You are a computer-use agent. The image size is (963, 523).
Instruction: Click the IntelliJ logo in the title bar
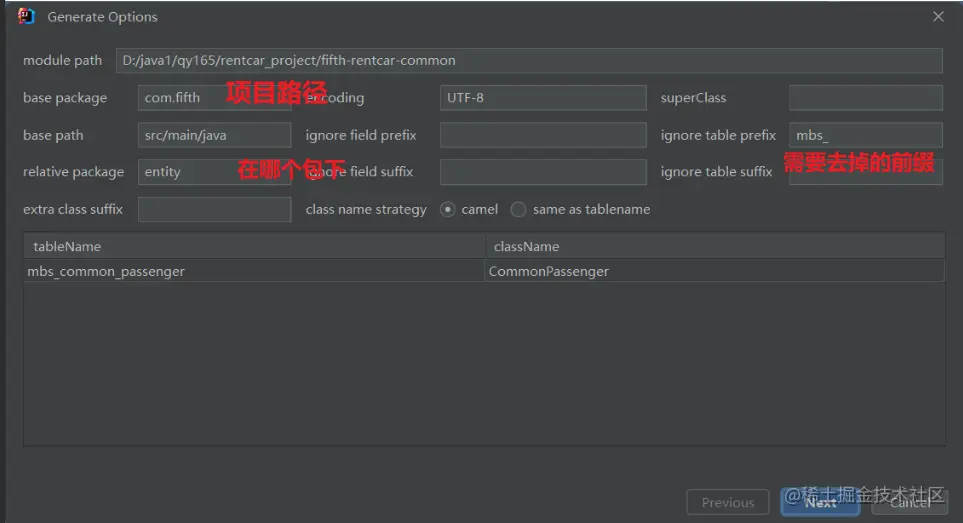[x=26, y=17]
